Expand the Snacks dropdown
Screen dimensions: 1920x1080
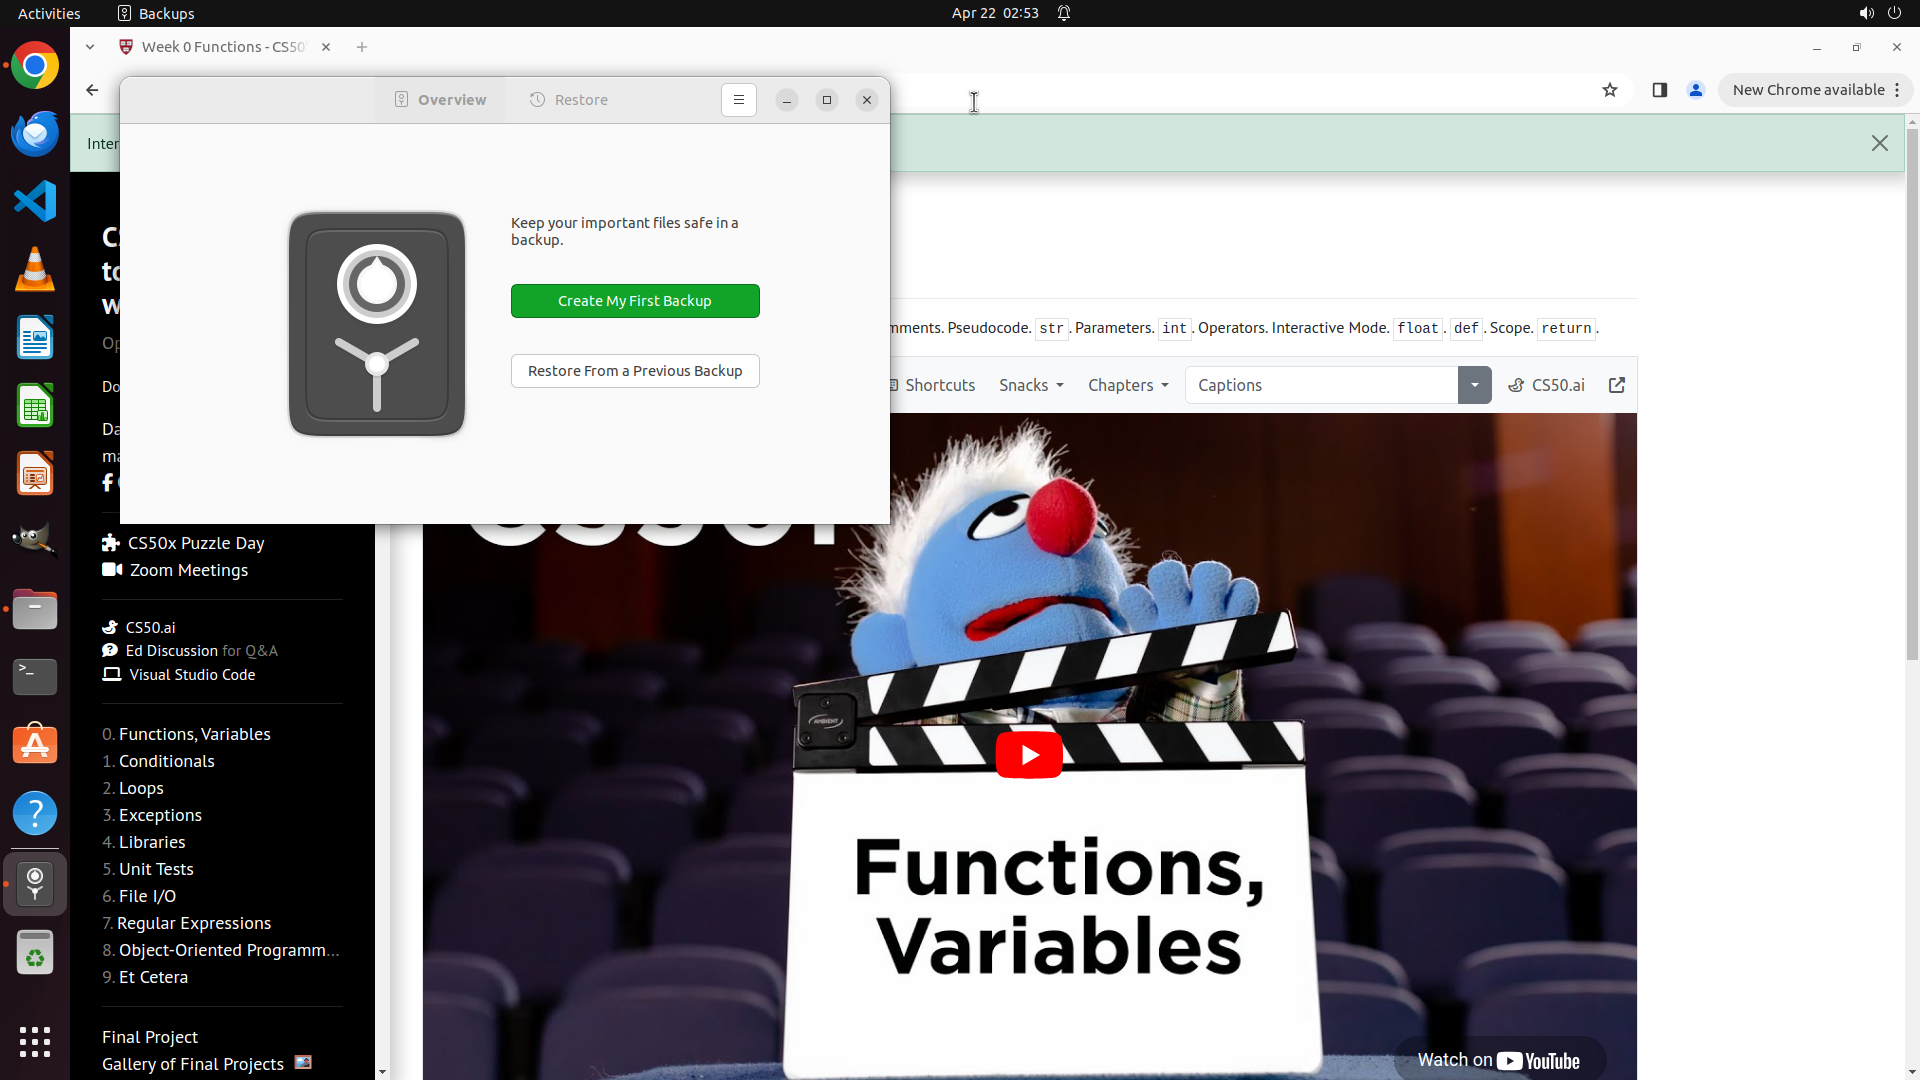coord(1031,385)
